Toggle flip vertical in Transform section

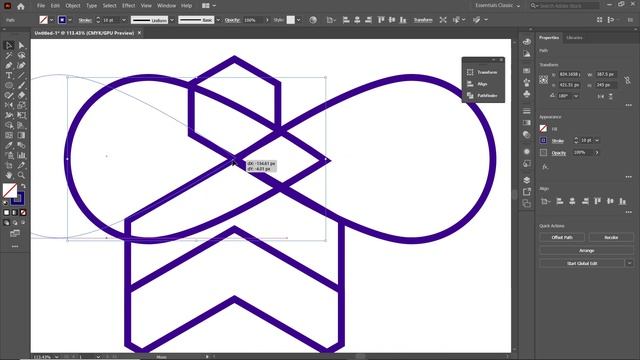click(611, 96)
